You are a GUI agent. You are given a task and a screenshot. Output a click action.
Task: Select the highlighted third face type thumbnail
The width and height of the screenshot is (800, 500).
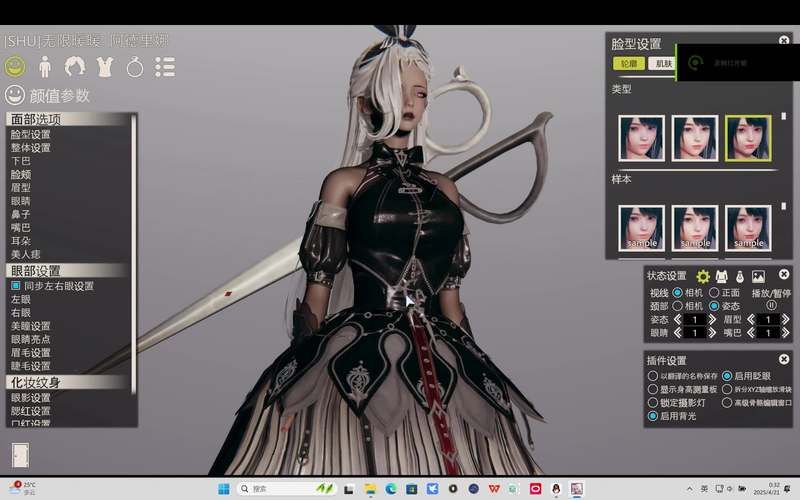[748, 138]
